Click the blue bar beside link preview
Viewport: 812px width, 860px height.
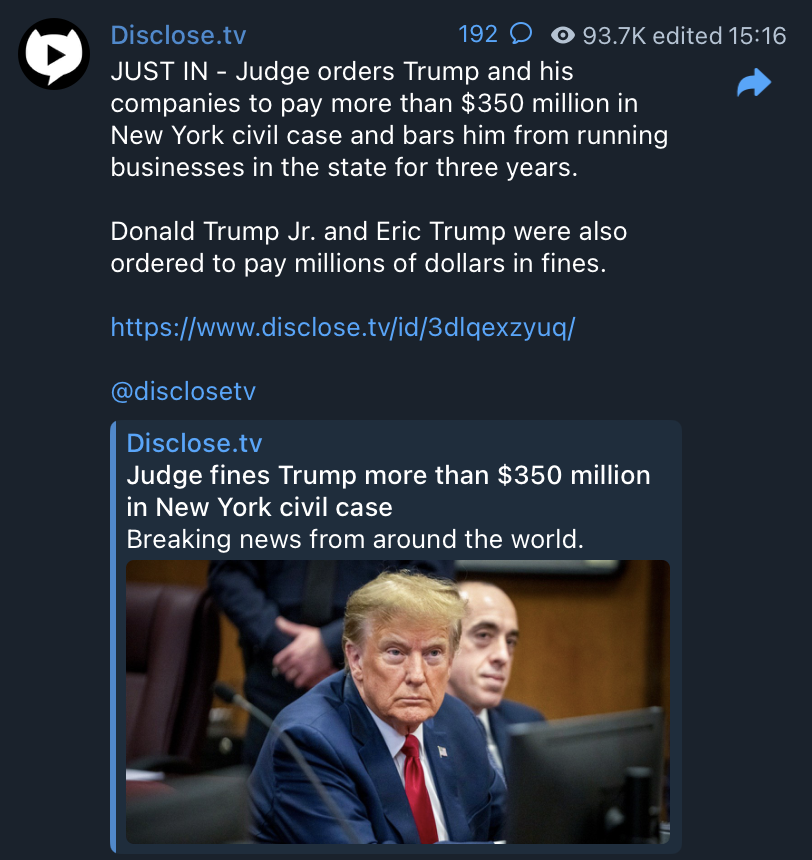coord(113,637)
